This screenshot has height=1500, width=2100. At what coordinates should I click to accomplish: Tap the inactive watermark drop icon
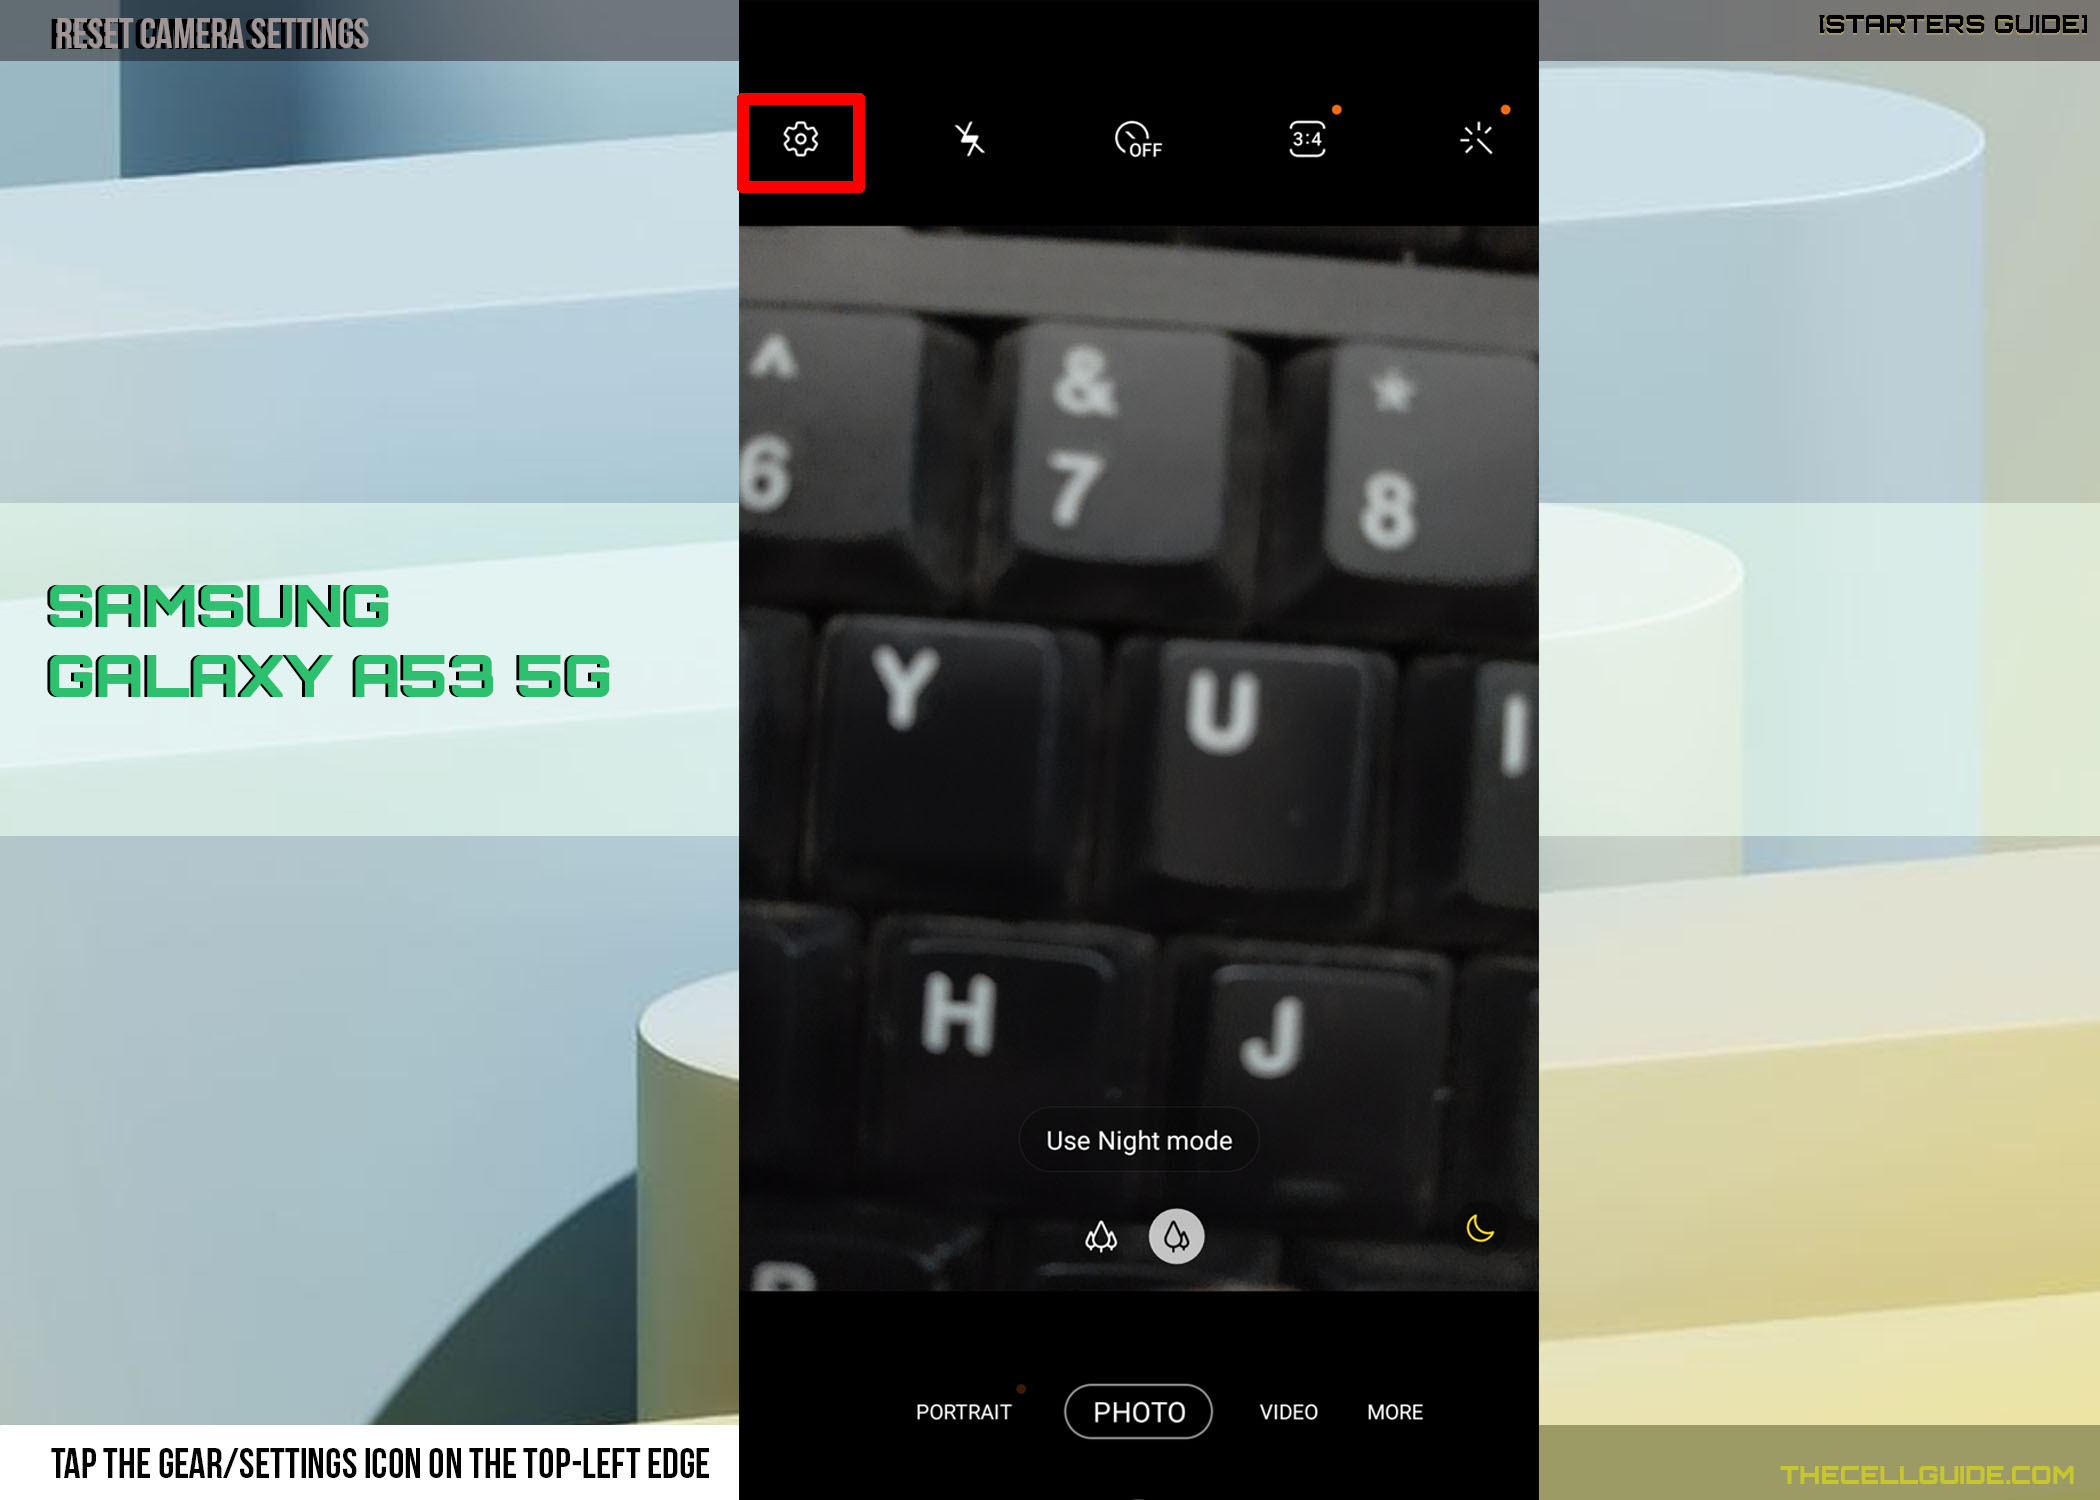[1102, 1235]
